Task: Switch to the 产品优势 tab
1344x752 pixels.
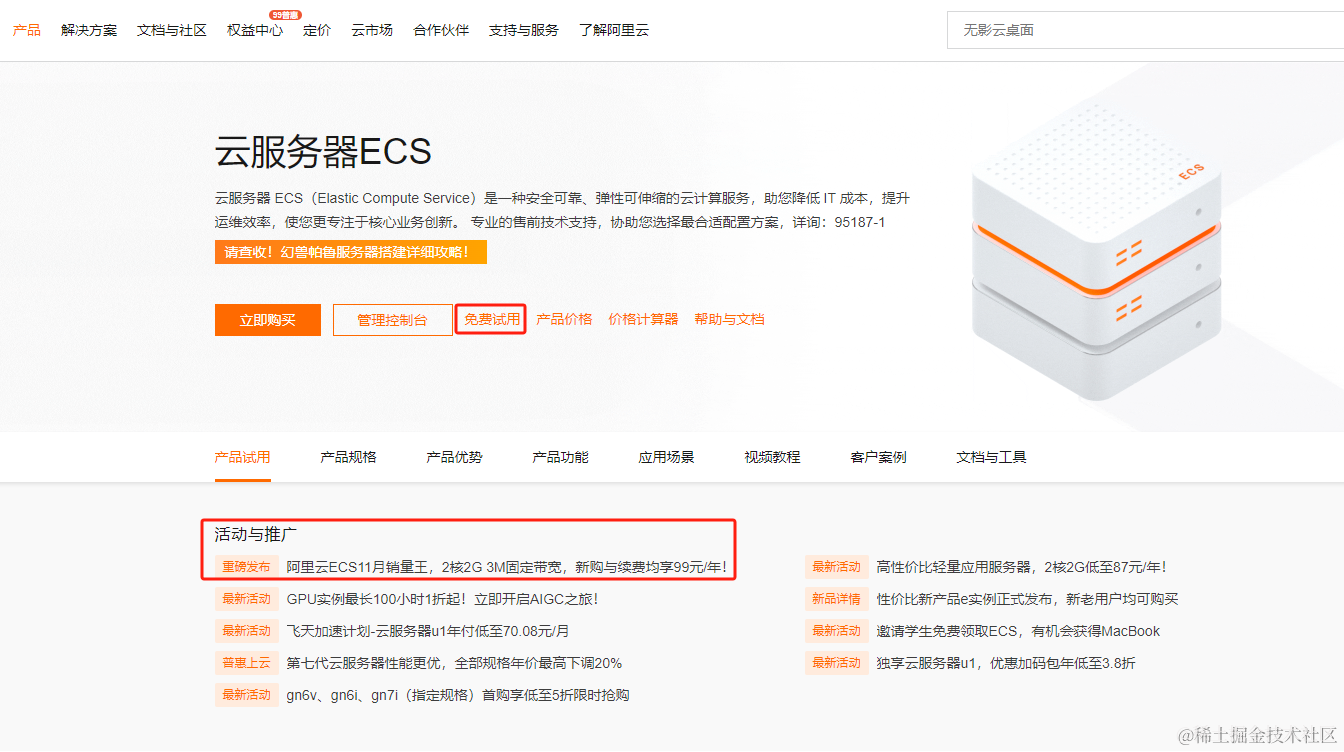Action: pyautogui.click(x=454, y=457)
